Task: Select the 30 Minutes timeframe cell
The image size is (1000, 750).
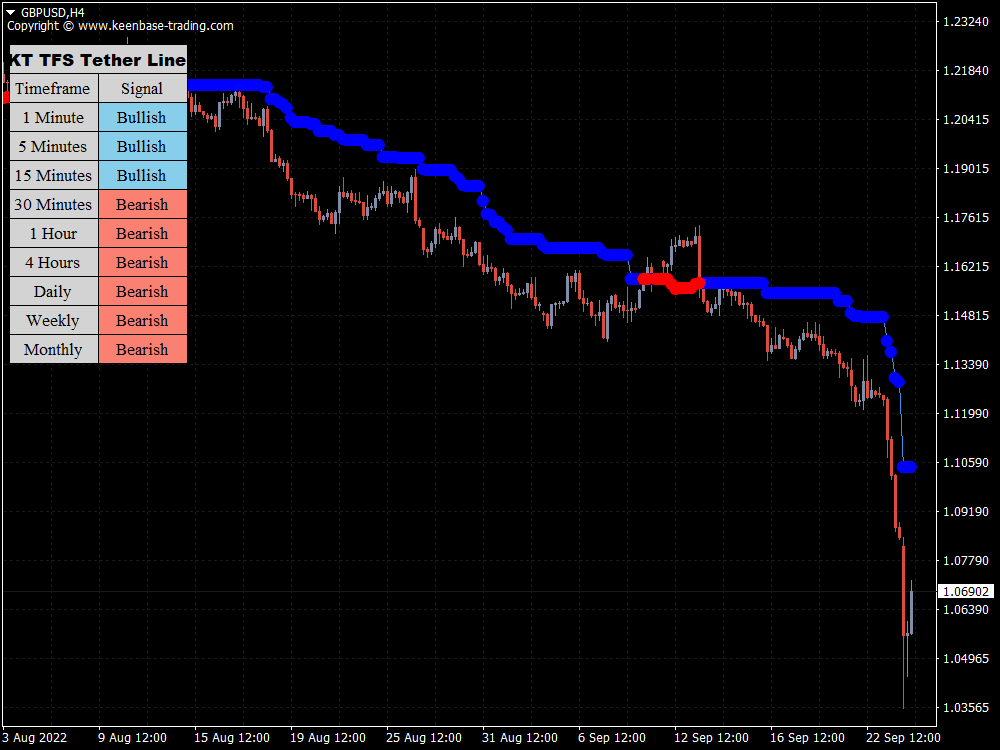Action: coord(54,204)
